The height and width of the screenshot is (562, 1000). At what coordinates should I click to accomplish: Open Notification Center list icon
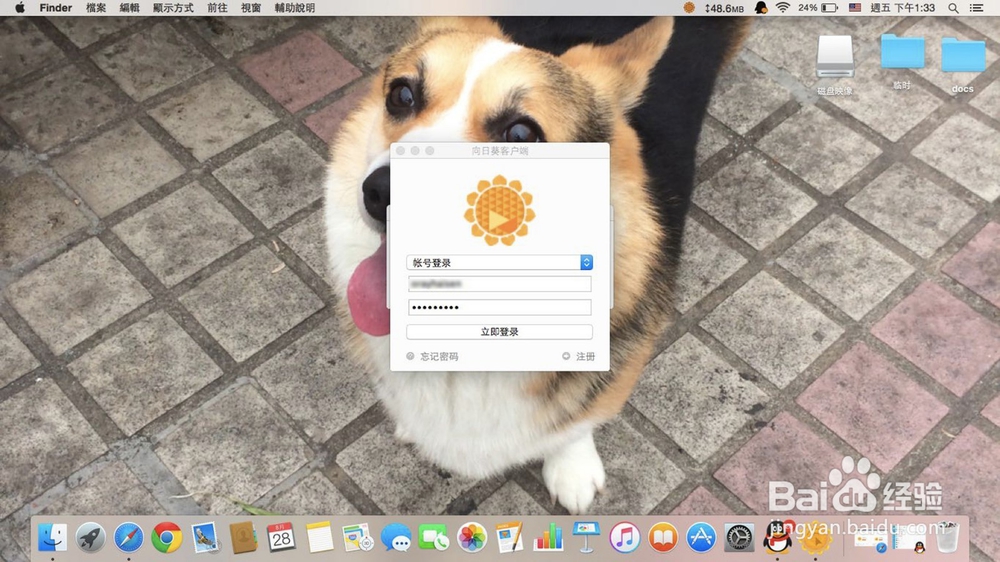tap(976, 8)
